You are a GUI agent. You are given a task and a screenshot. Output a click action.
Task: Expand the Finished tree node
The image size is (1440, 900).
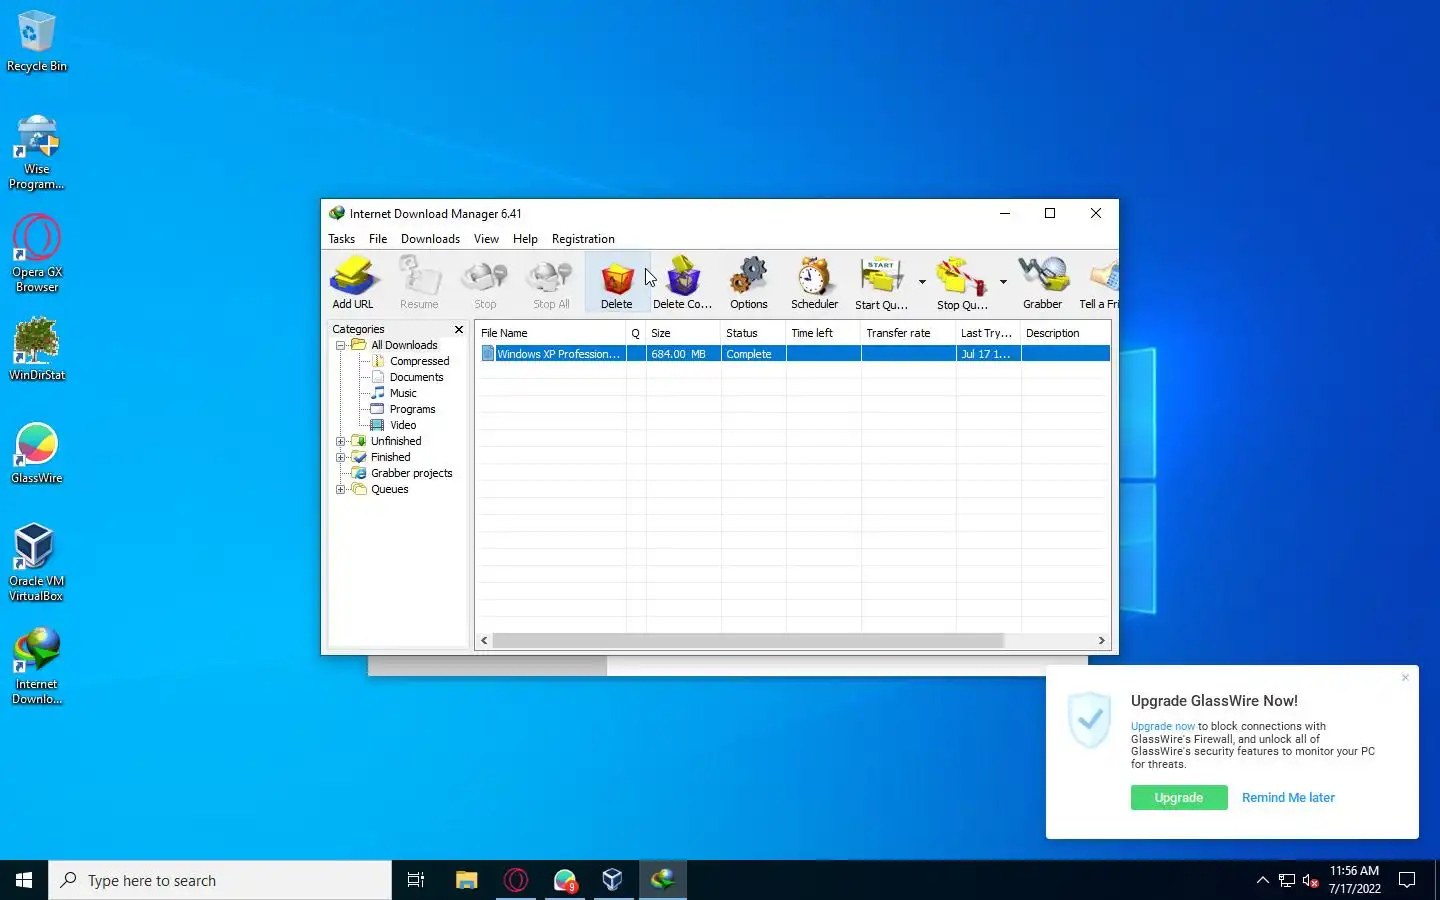click(x=341, y=457)
